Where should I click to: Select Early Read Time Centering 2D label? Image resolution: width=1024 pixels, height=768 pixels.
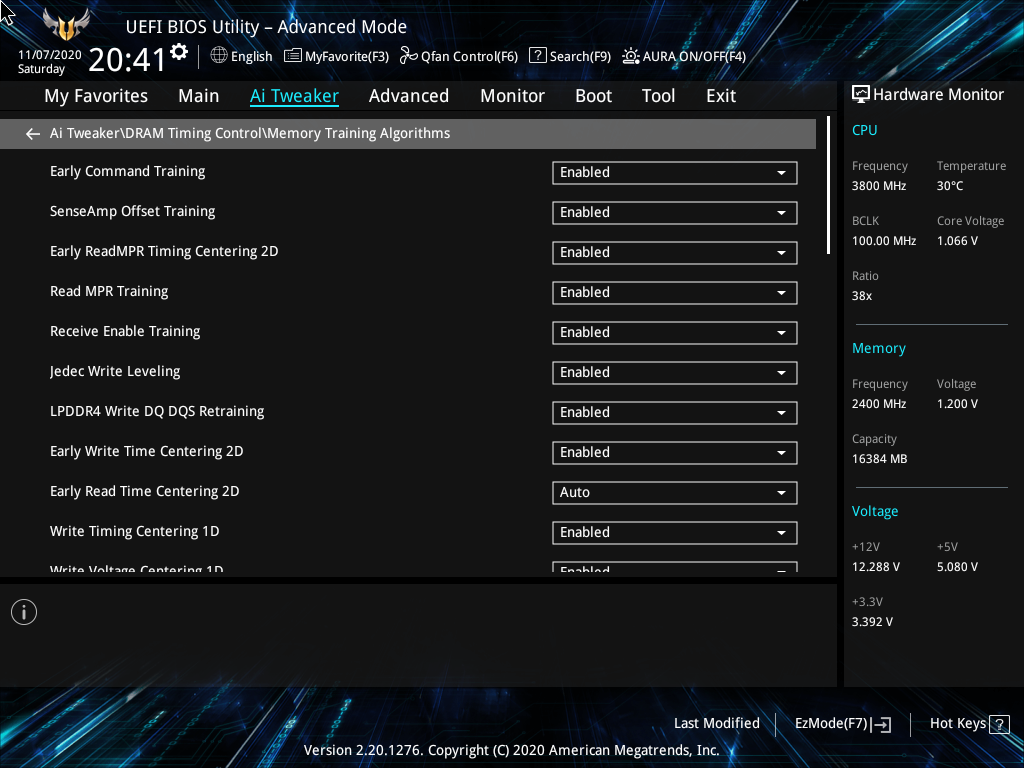click(144, 492)
